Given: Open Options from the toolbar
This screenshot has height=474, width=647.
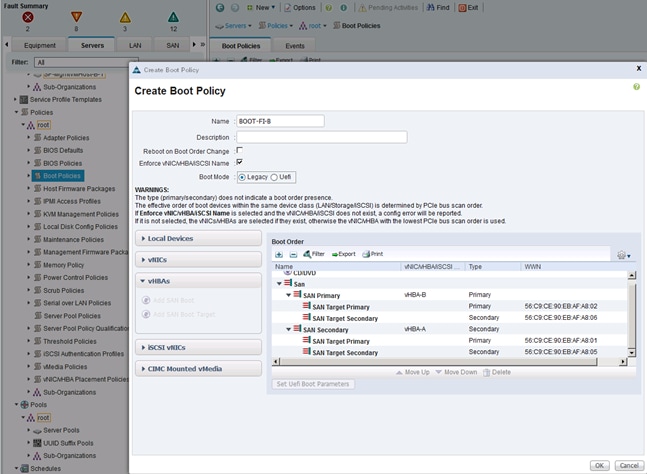Looking at the screenshot, I should pyautogui.click(x=300, y=7).
